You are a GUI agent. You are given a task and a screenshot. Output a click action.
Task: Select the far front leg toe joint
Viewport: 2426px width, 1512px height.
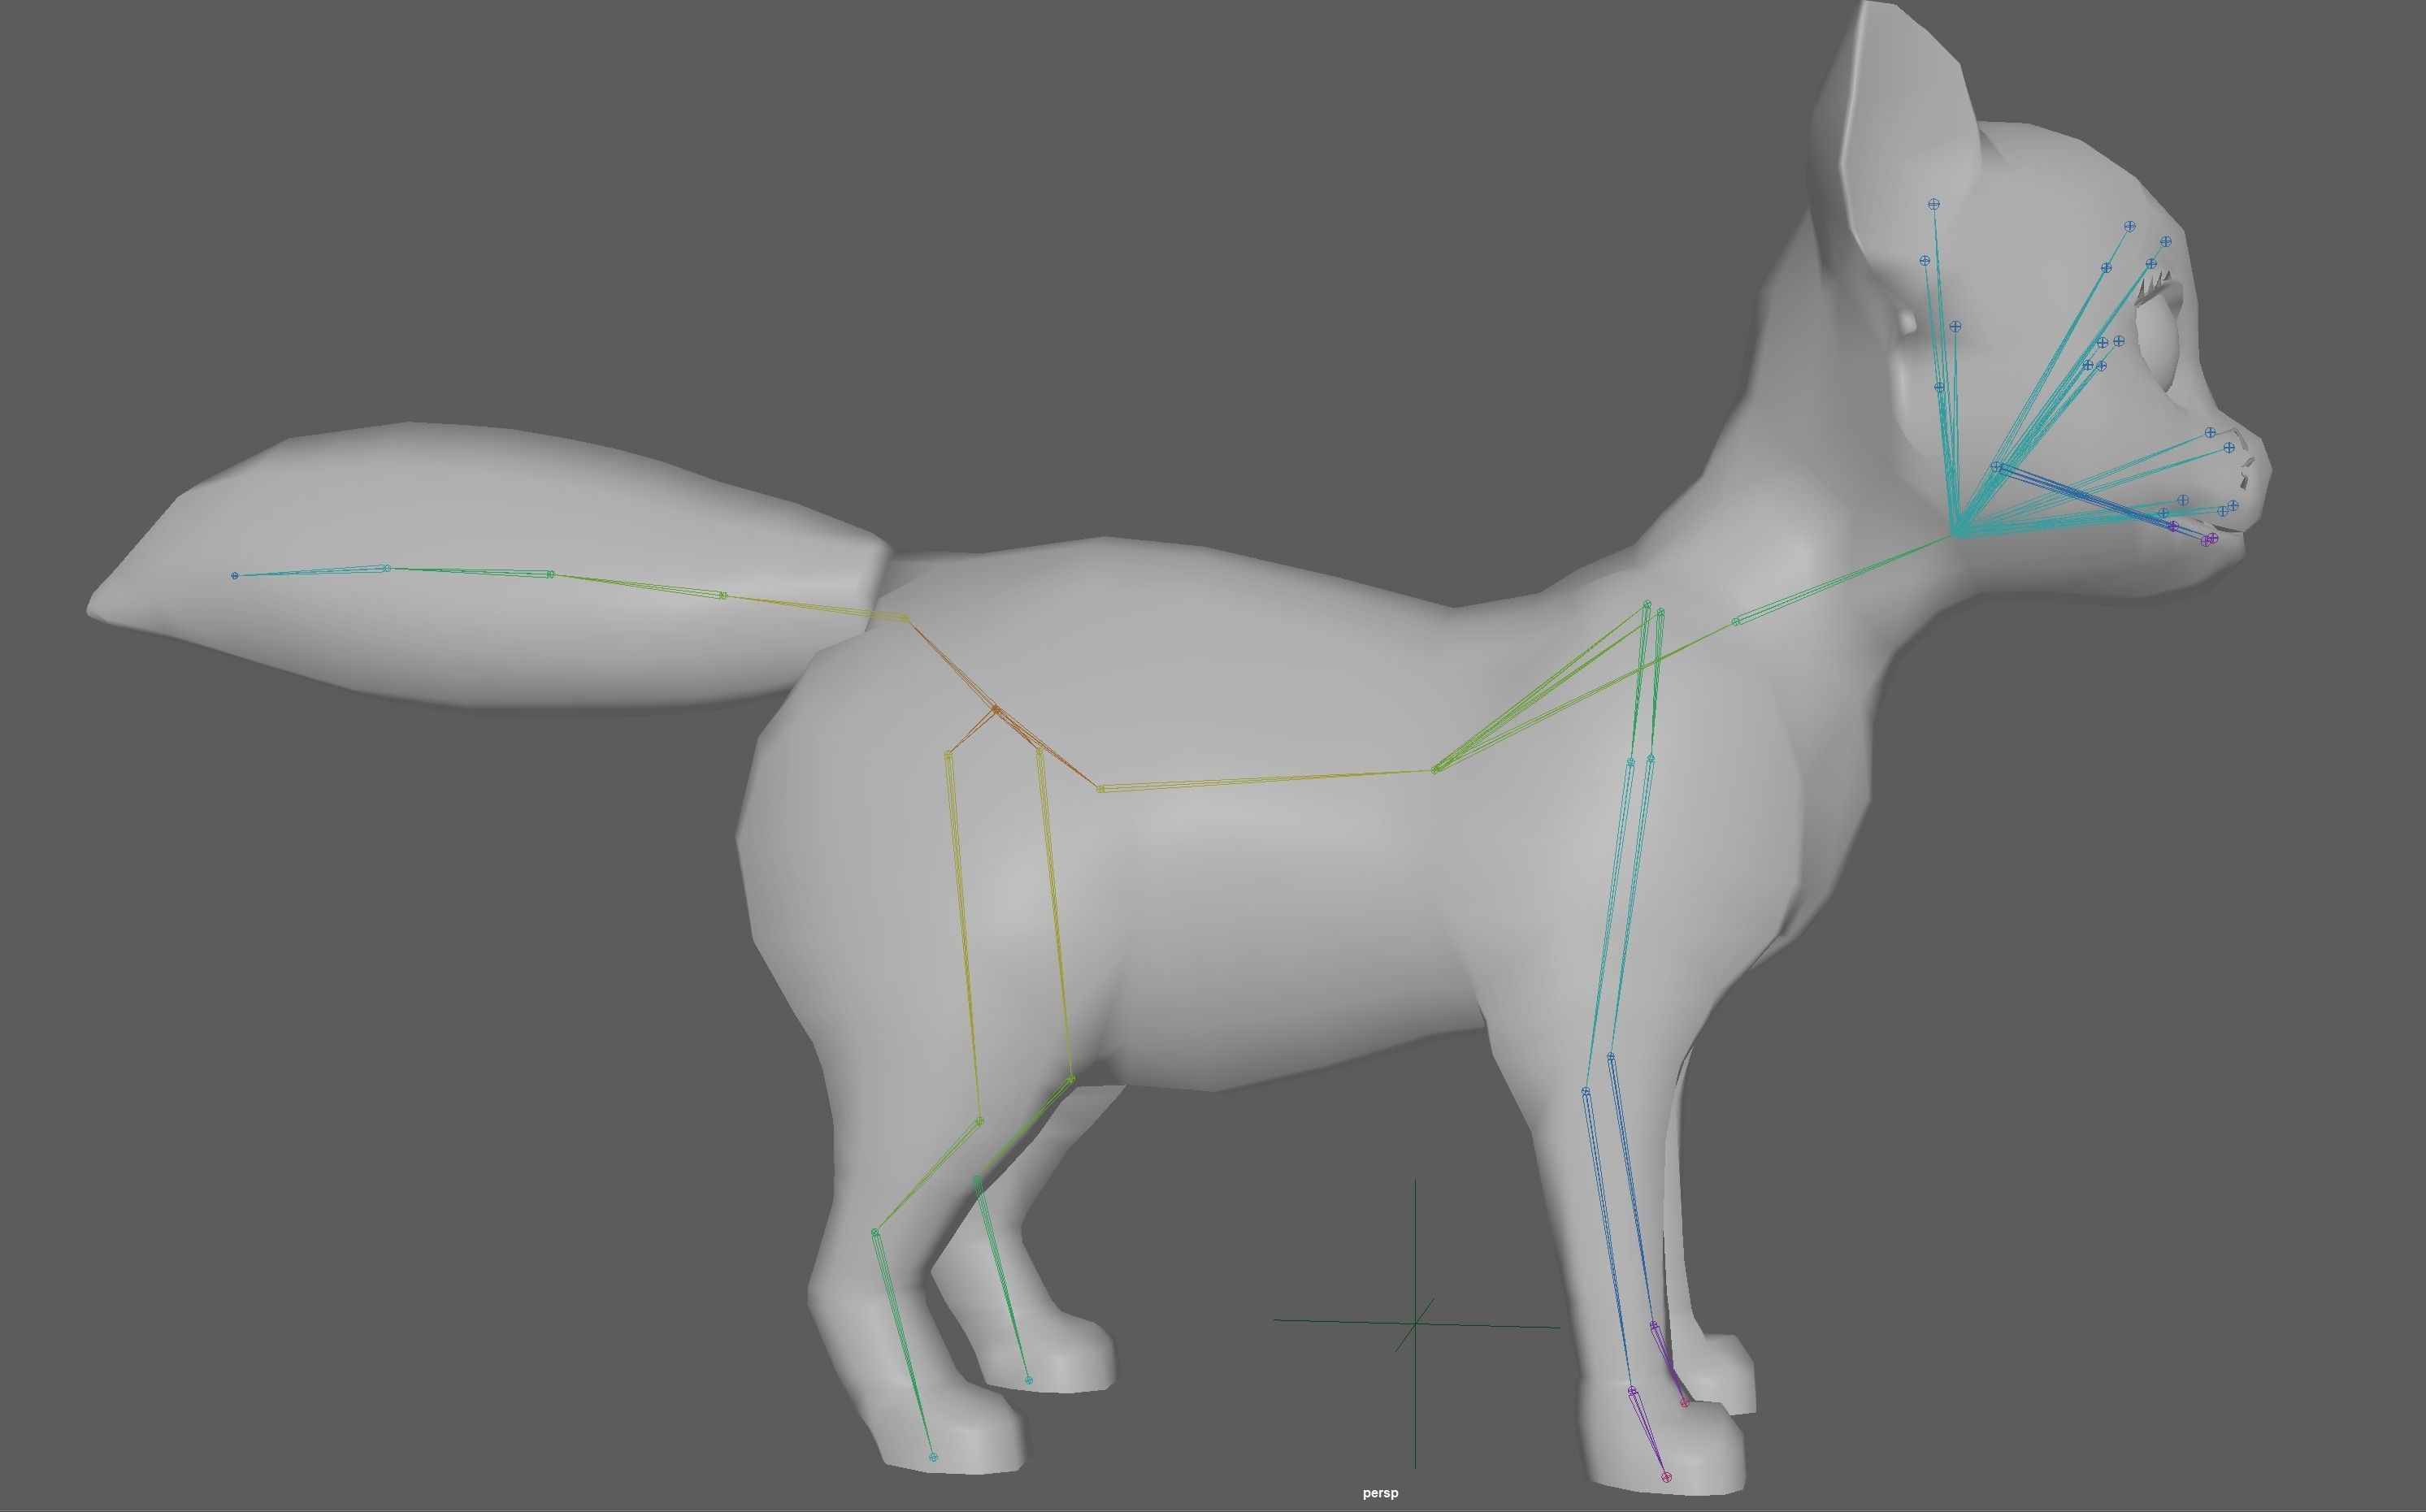pos(1685,1403)
